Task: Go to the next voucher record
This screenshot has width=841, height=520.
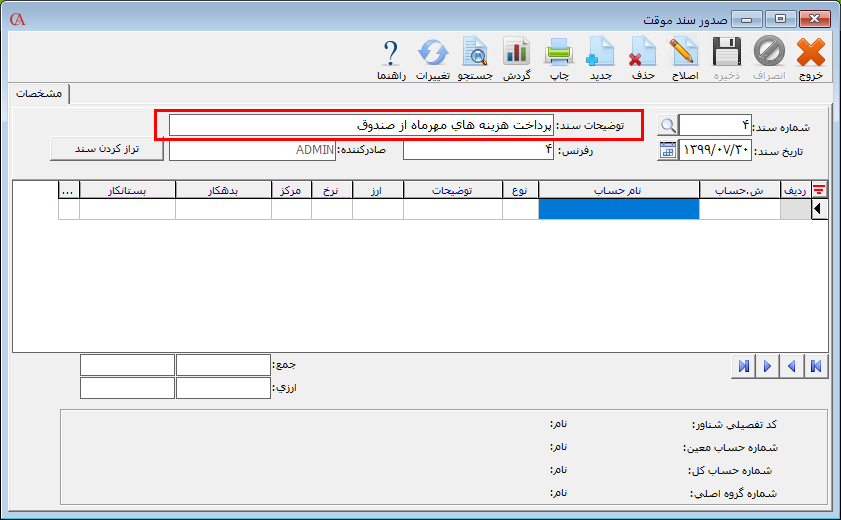Action: pos(768,366)
